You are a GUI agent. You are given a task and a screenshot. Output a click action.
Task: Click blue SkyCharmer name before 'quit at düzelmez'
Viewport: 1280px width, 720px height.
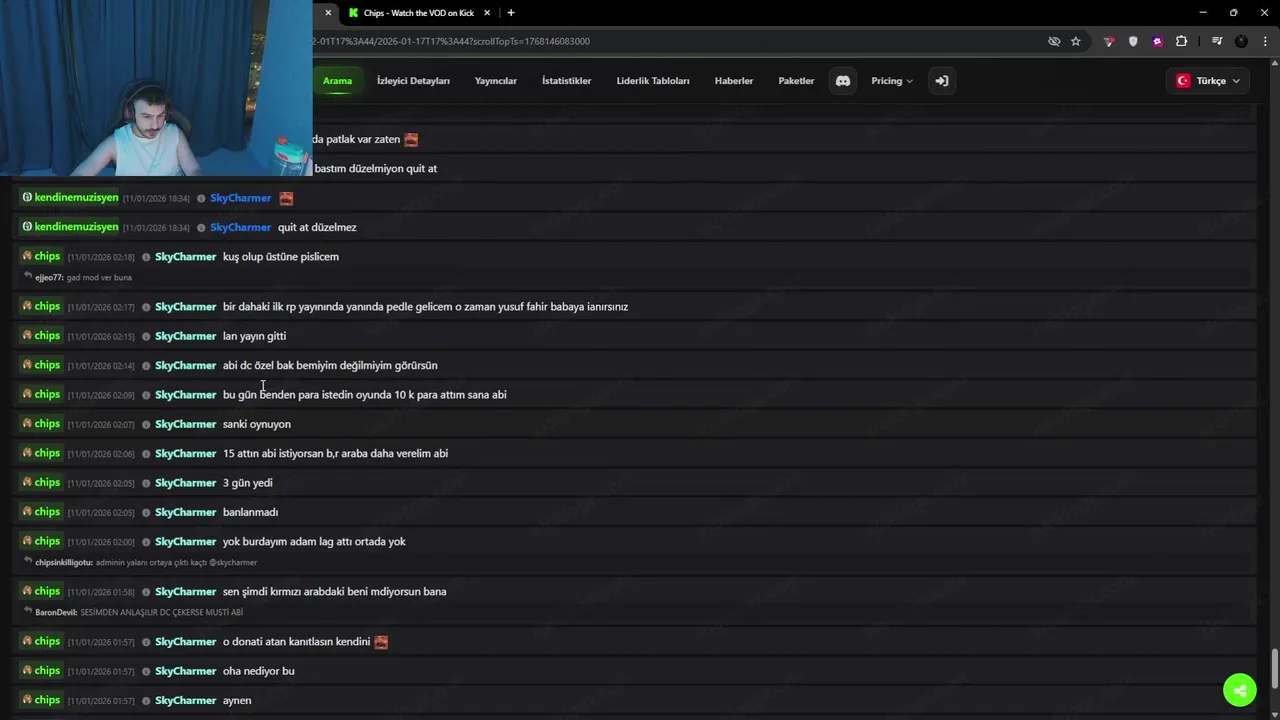(241, 227)
